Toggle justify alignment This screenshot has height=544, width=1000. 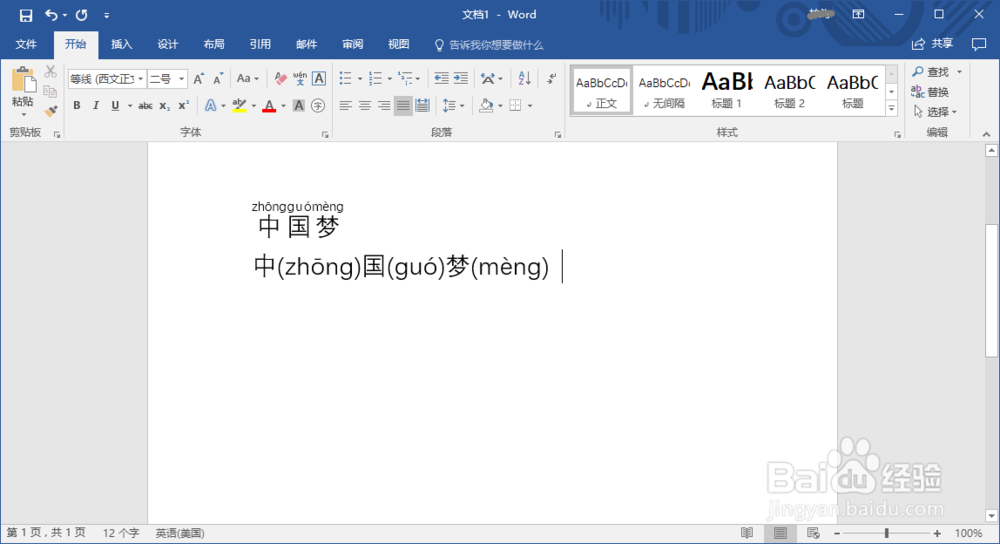pos(403,105)
